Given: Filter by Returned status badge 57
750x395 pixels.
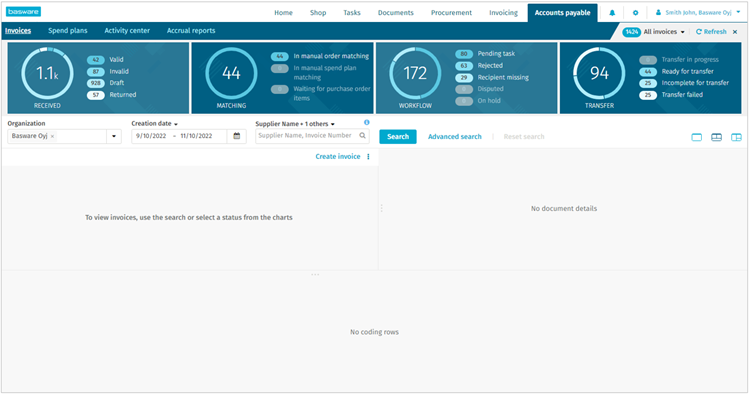Looking at the screenshot, I should 96,95.
